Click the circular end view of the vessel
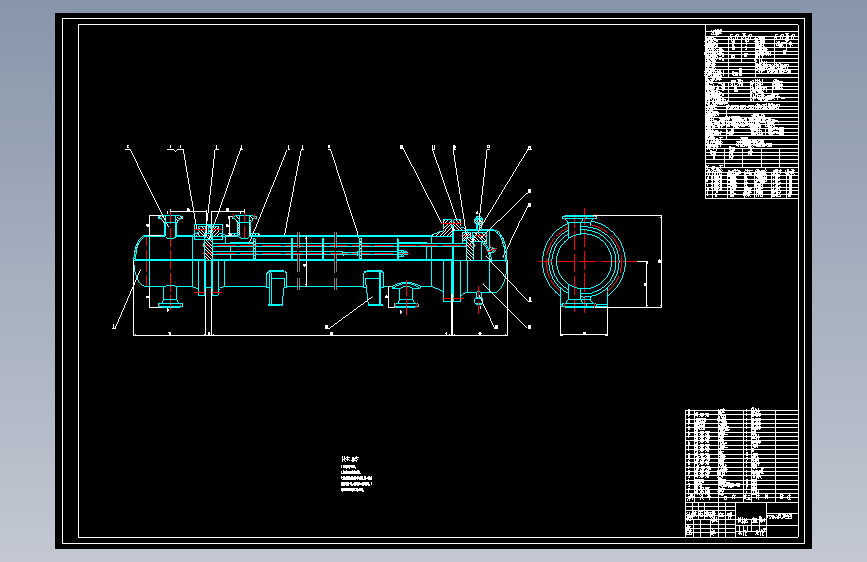Screen dimensions: 867x562 coord(584,262)
